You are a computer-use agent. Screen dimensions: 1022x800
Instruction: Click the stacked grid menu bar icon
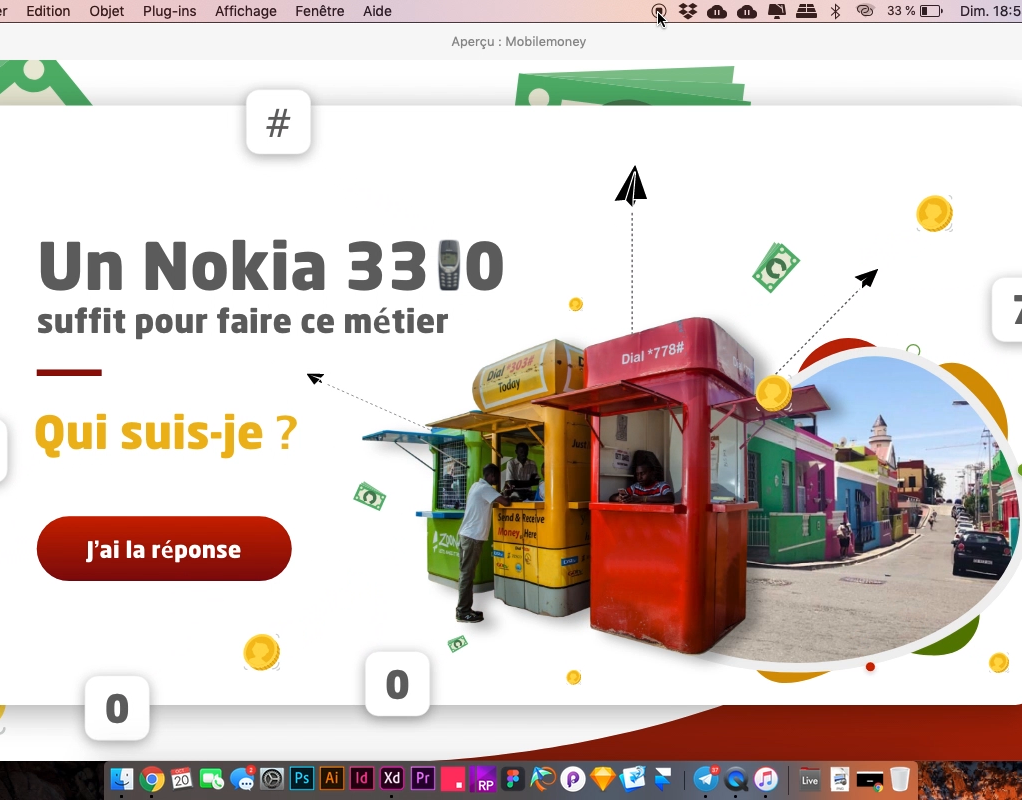coord(806,11)
